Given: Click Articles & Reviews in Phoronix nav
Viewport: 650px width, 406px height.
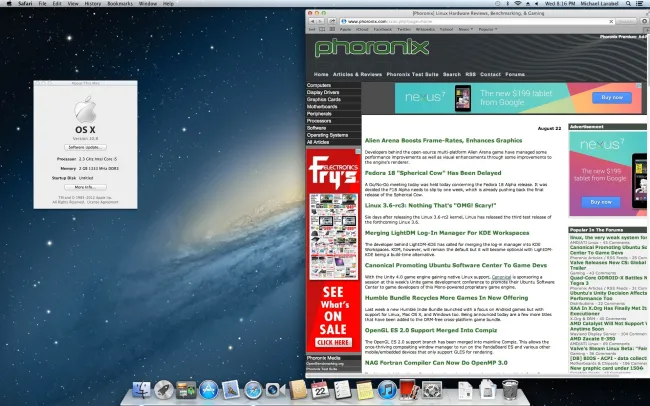Looking at the screenshot, I should pos(357,74).
